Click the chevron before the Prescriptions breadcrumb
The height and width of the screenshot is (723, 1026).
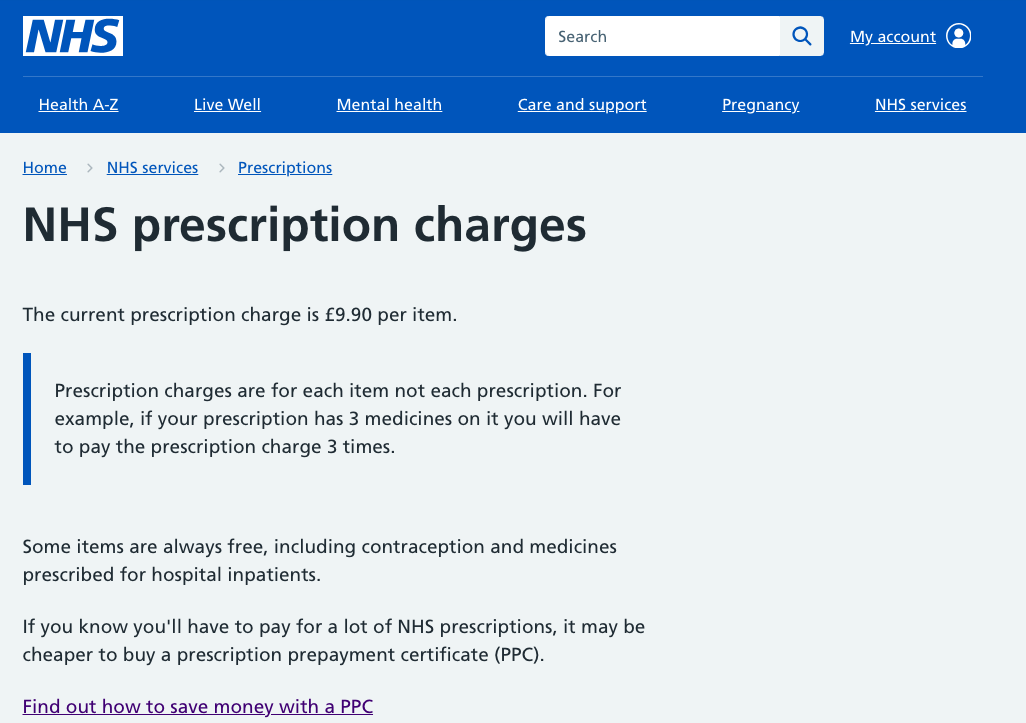[221, 168]
